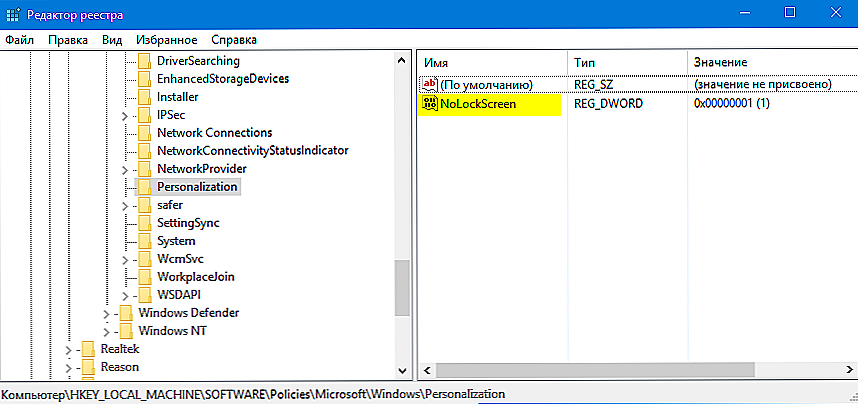The height and width of the screenshot is (404, 858).
Task: Click the DWORD icon of NoLockScreen
Action: click(430, 103)
